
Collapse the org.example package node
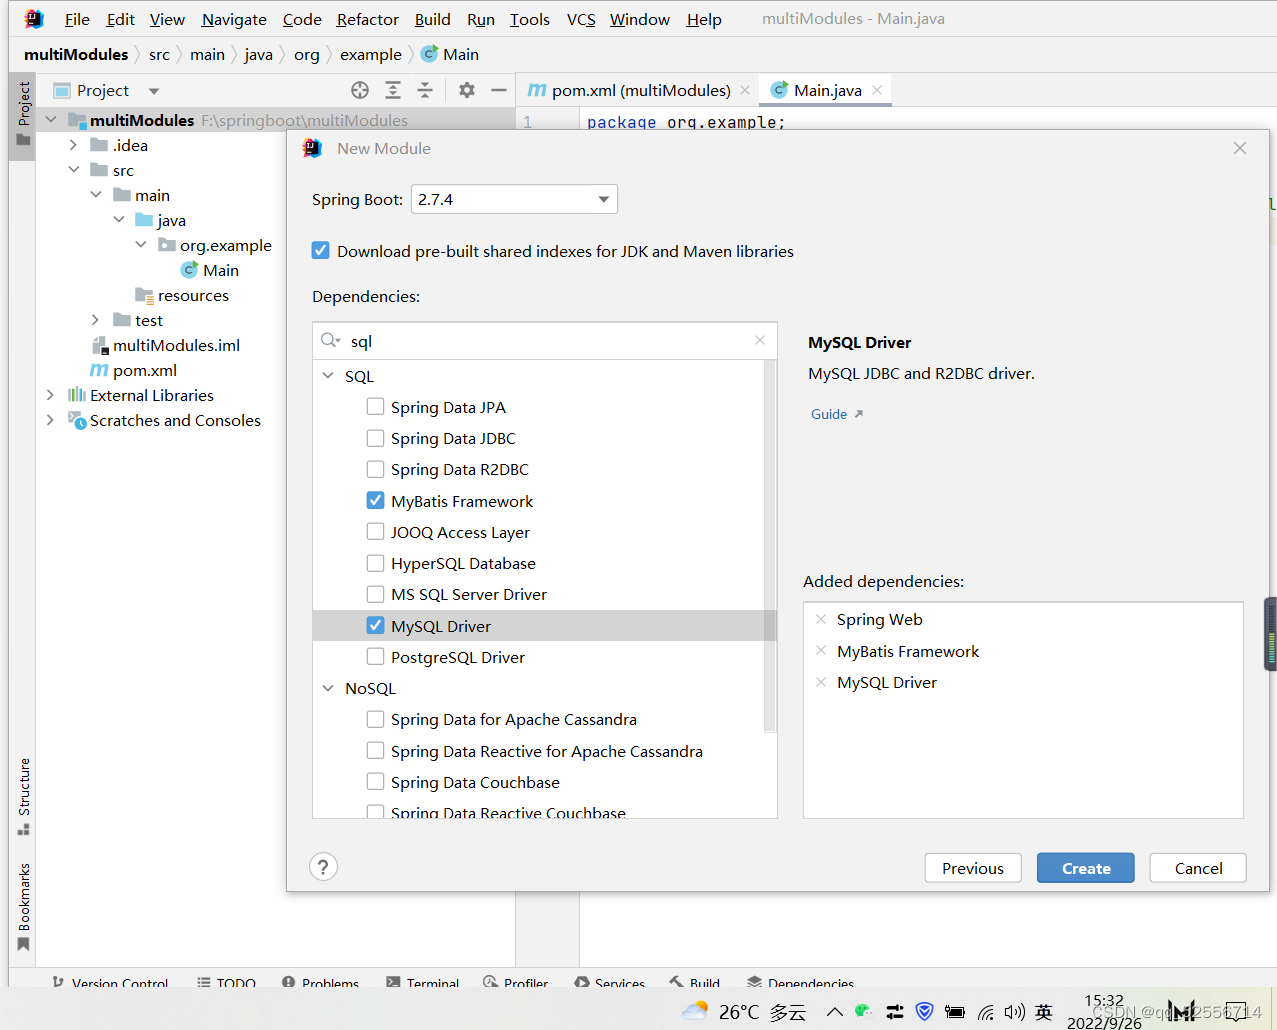point(141,245)
